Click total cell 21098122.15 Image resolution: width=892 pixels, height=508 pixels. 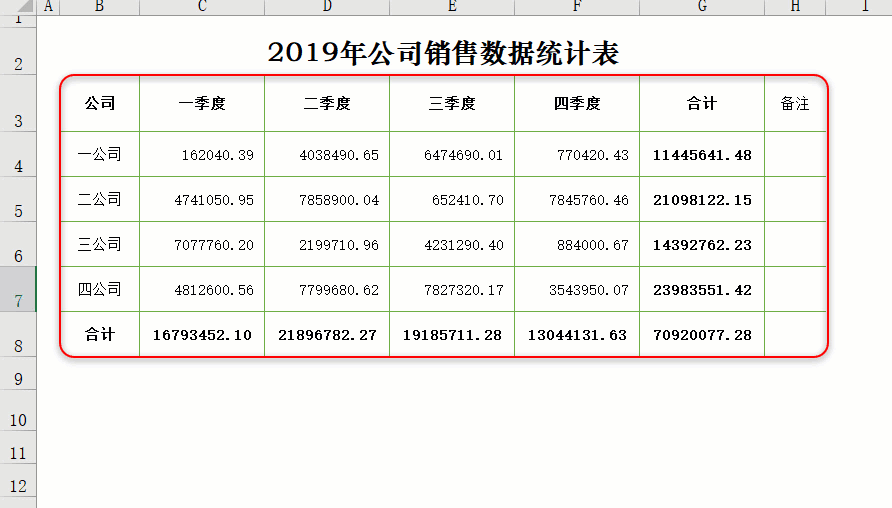[x=702, y=199]
